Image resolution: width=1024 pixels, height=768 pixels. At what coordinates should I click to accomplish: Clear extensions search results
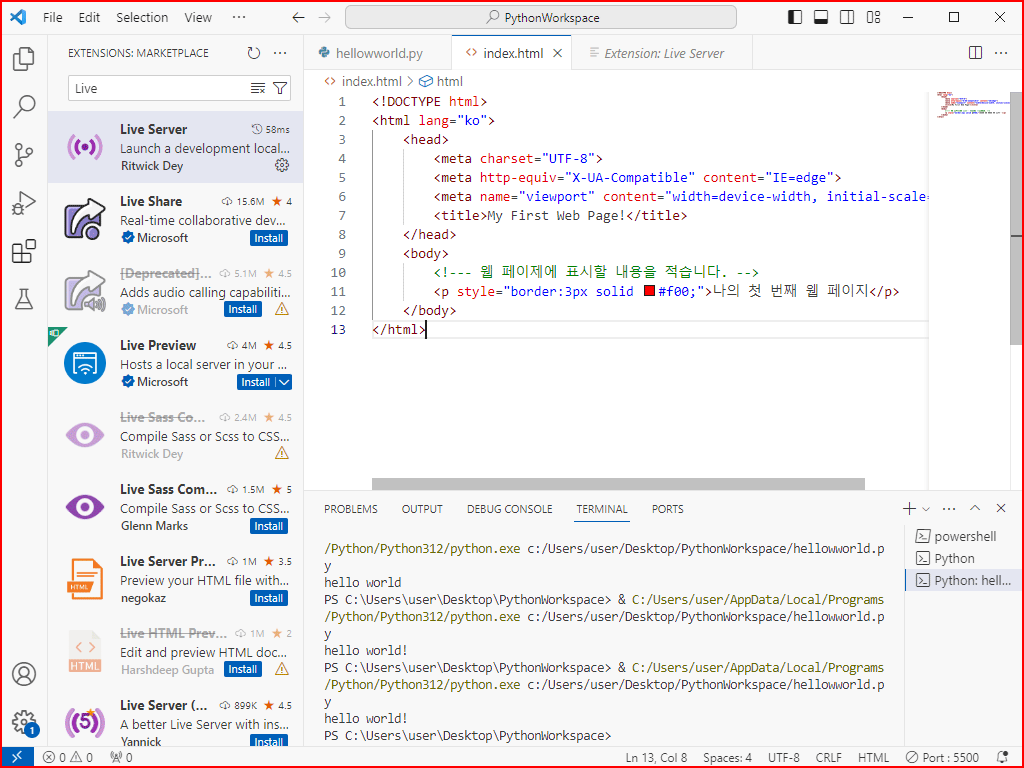click(258, 88)
